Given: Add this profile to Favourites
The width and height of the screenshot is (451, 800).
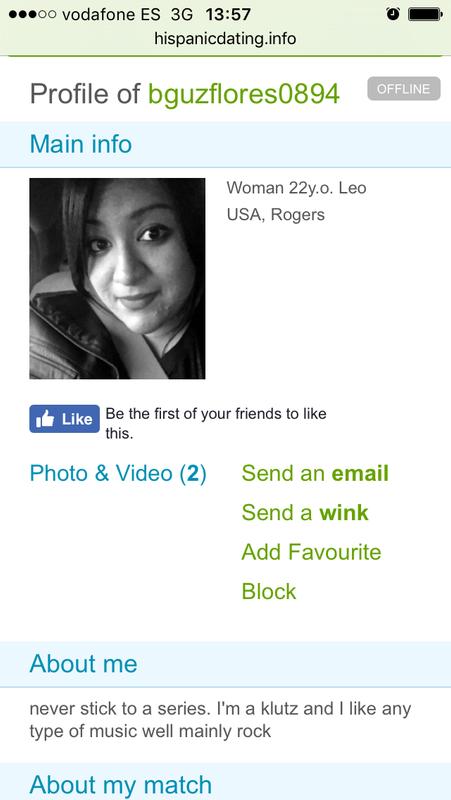Looking at the screenshot, I should tap(311, 552).
